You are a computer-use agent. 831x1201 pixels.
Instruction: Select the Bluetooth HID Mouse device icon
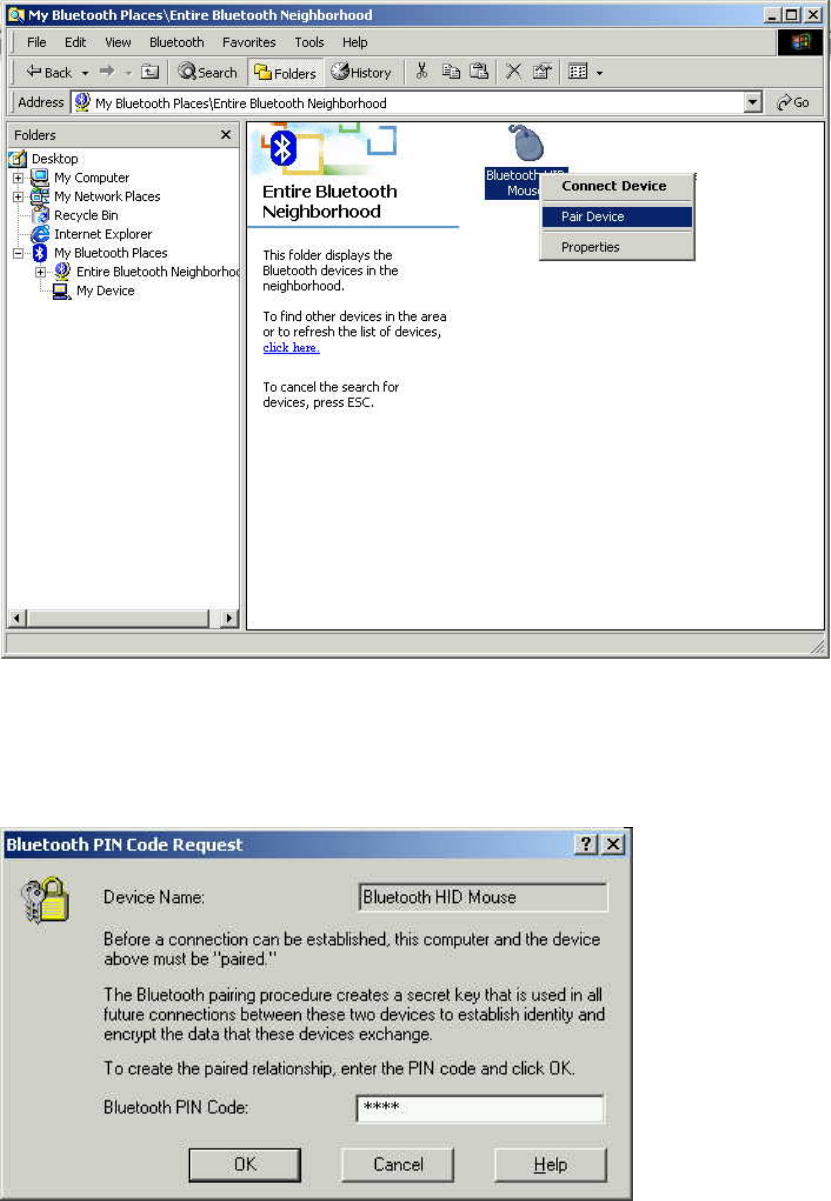coord(526,143)
